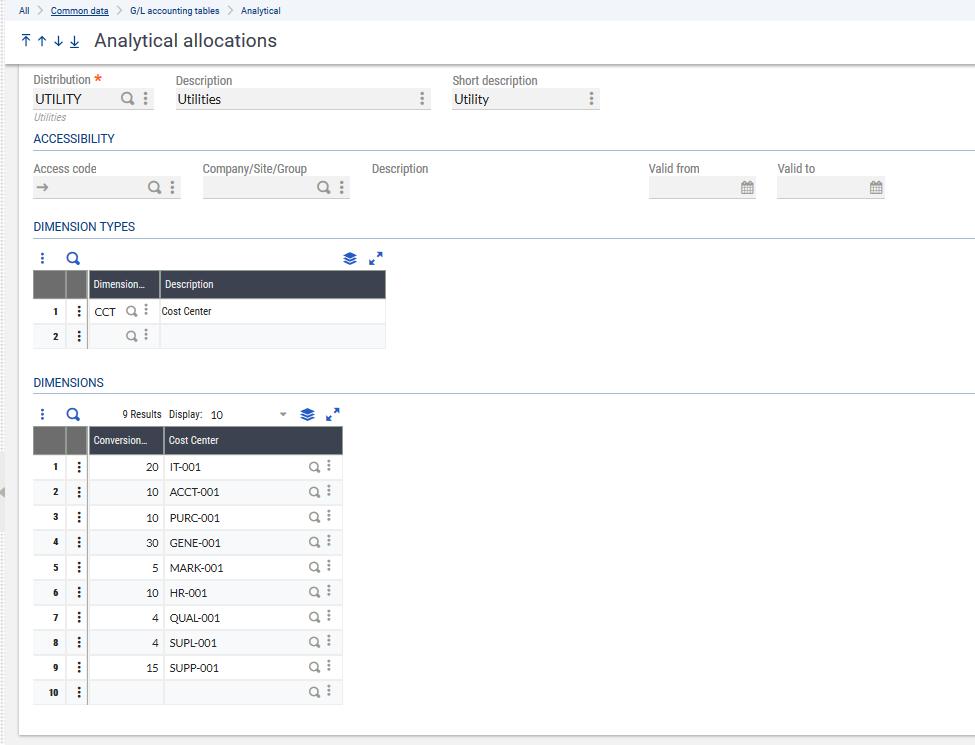Open the Valid from calendar picker
The height and width of the screenshot is (745, 975).
(746, 187)
